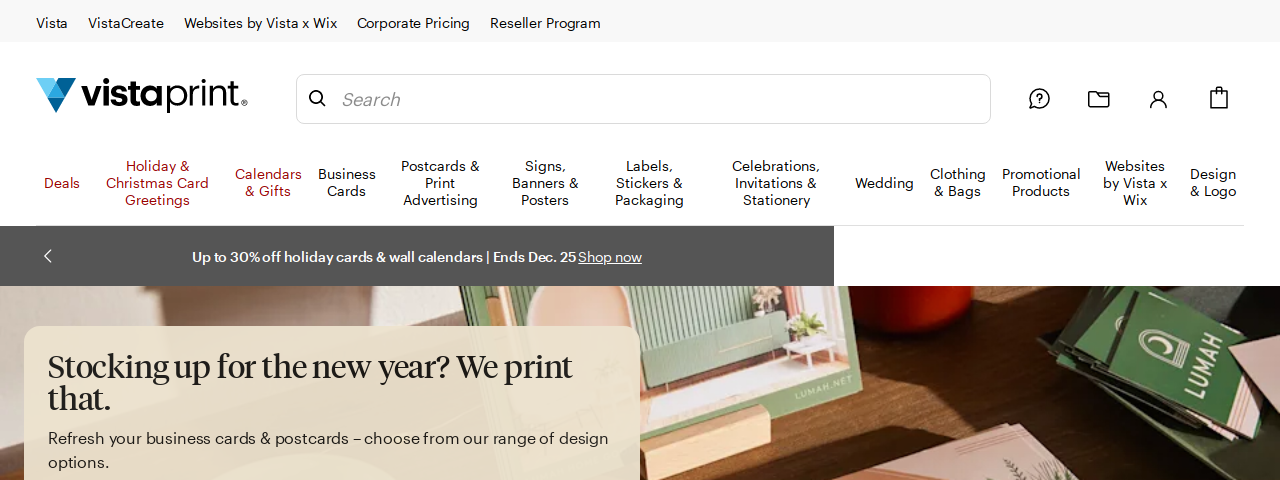Click Shop now in promo banner
The height and width of the screenshot is (480, 1280).
point(610,257)
